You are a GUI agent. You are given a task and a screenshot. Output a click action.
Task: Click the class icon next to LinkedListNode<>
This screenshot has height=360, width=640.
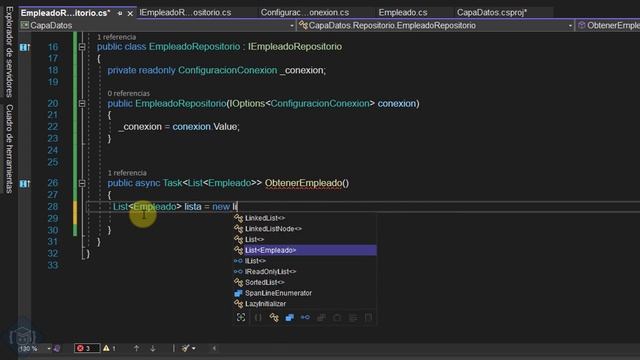tap(239, 229)
